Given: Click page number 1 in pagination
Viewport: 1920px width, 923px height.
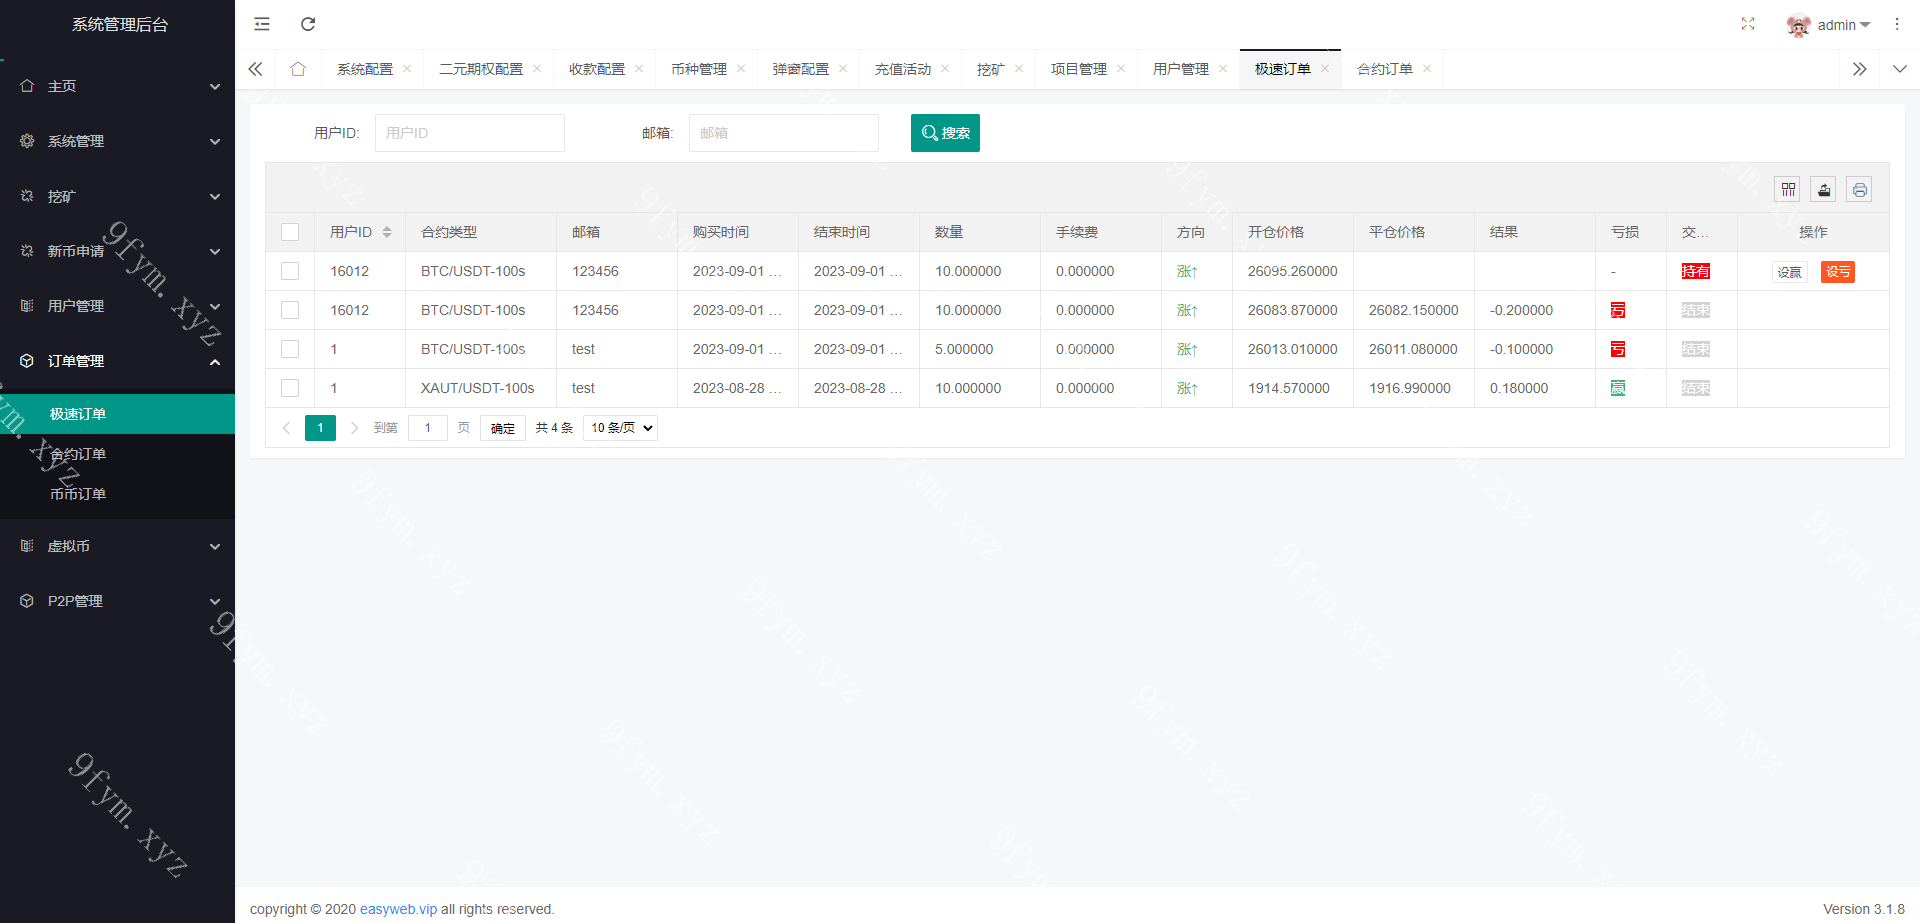Looking at the screenshot, I should tap(320, 428).
